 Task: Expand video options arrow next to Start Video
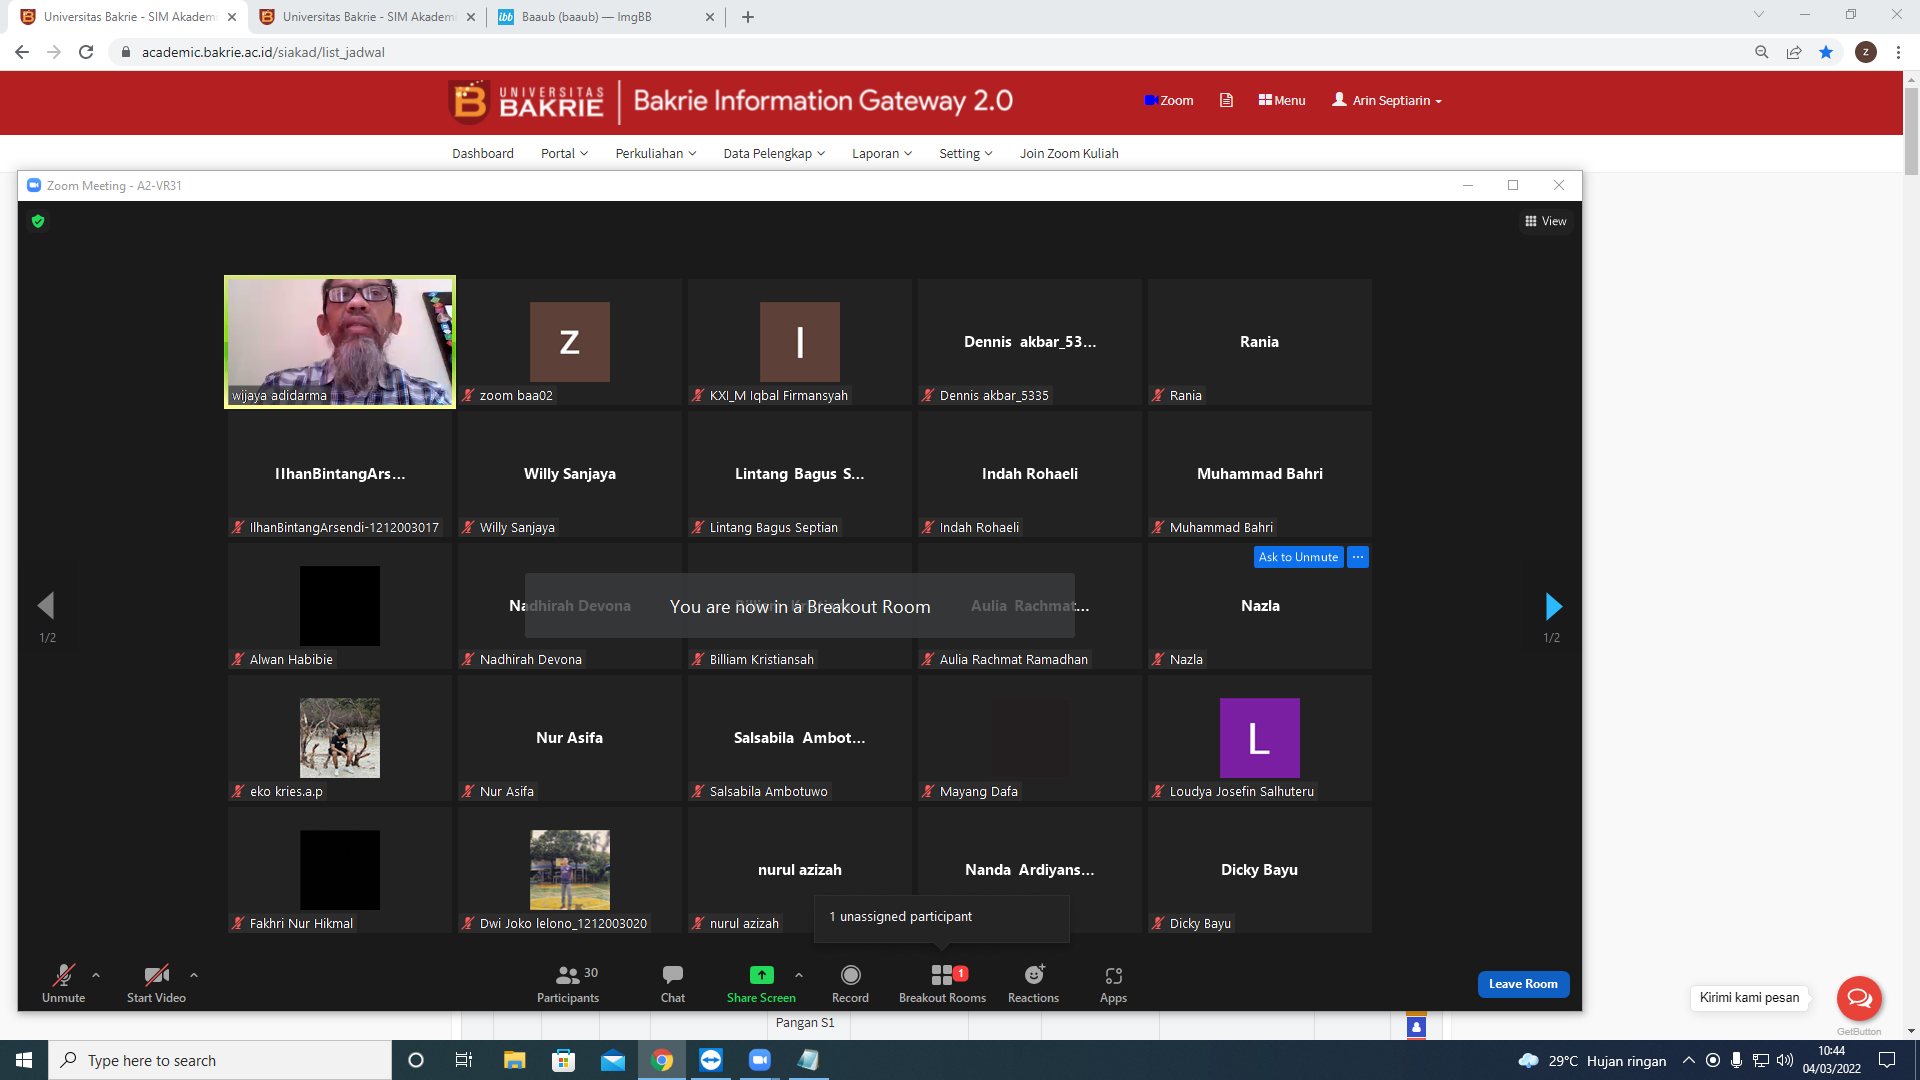pyautogui.click(x=194, y=975)
